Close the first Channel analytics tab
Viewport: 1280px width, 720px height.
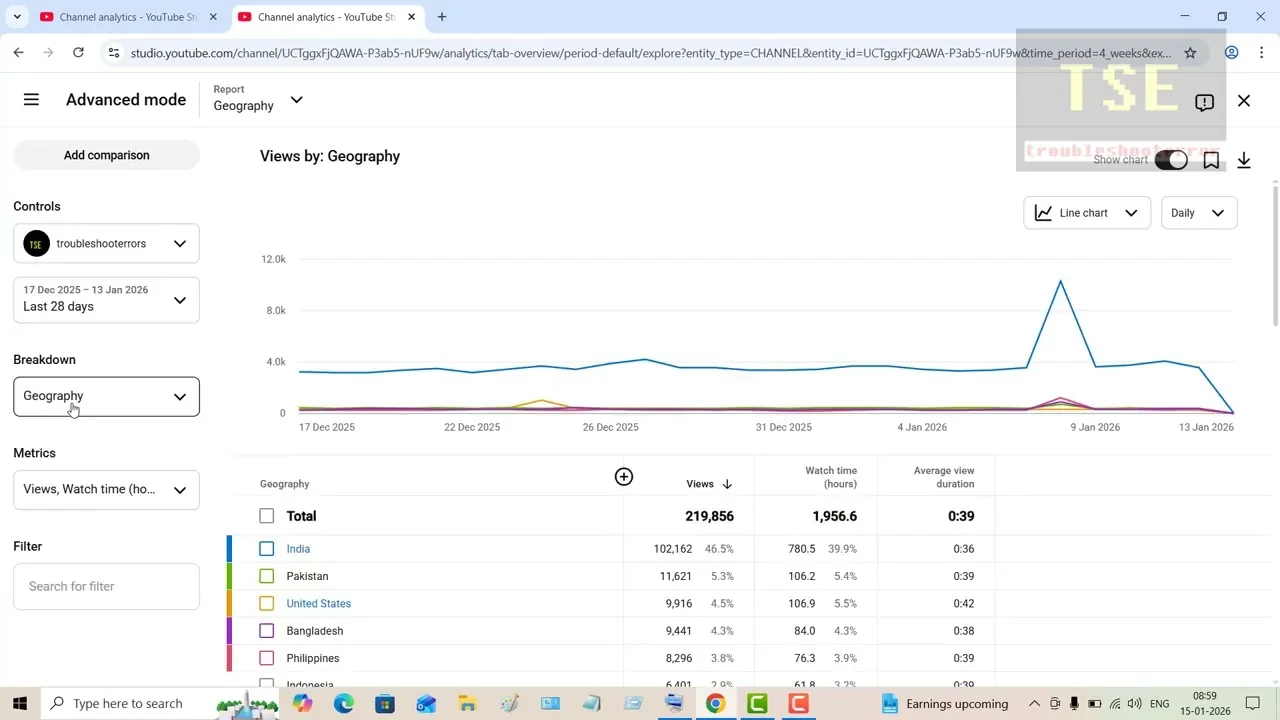click(213, 17)
